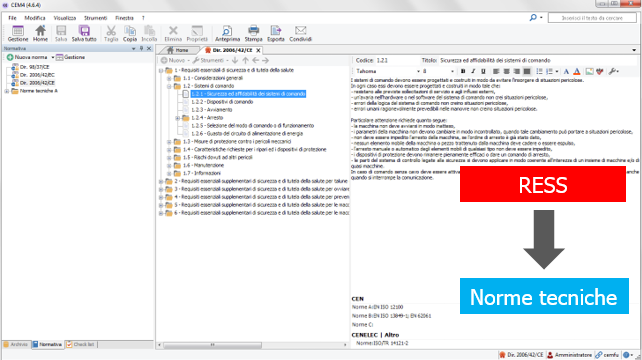Click the Nuova norma button
The height and width of the screenshot is (360, 642).
pyautogui.click(x=28, y=57)
